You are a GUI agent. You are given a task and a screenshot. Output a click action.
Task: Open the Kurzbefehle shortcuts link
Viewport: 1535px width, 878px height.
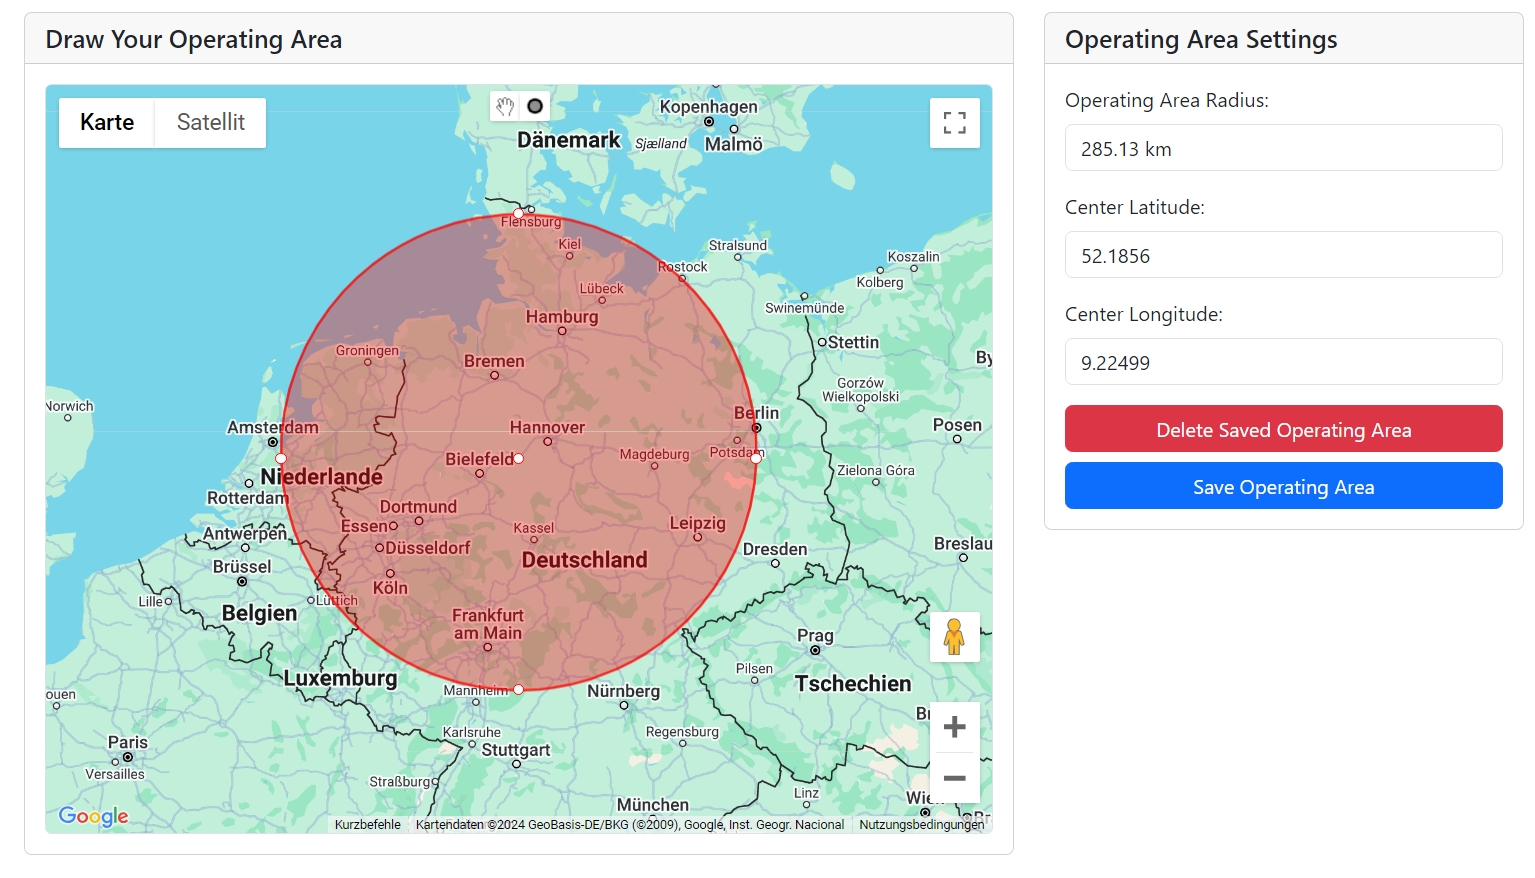pos(367,825)
